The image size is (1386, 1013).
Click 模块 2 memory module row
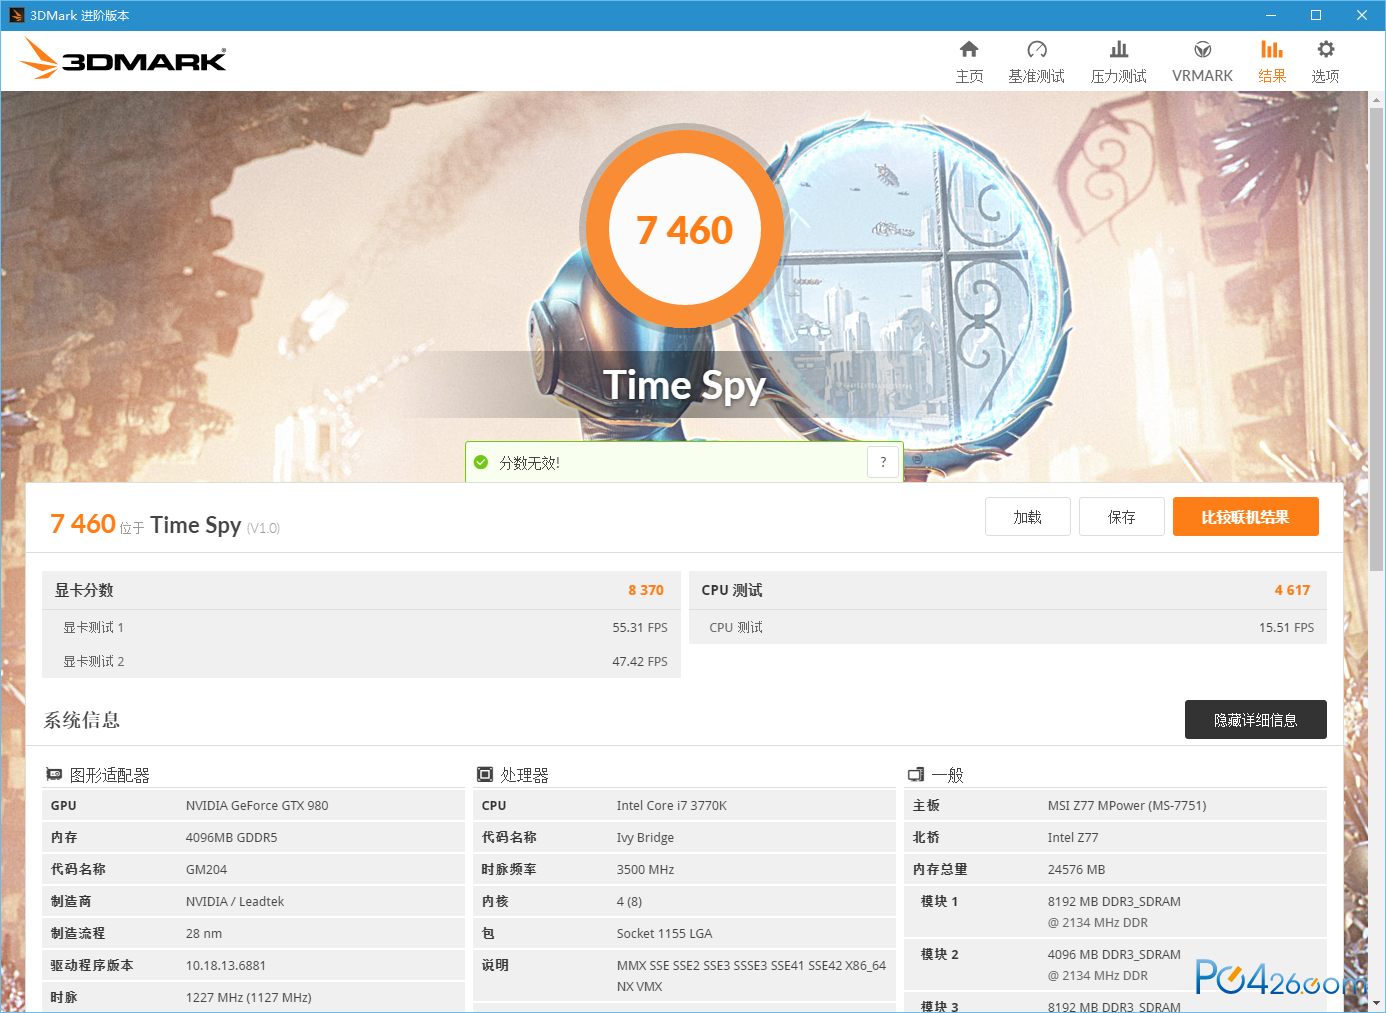pyautogui.click(x=1116, y=964)
